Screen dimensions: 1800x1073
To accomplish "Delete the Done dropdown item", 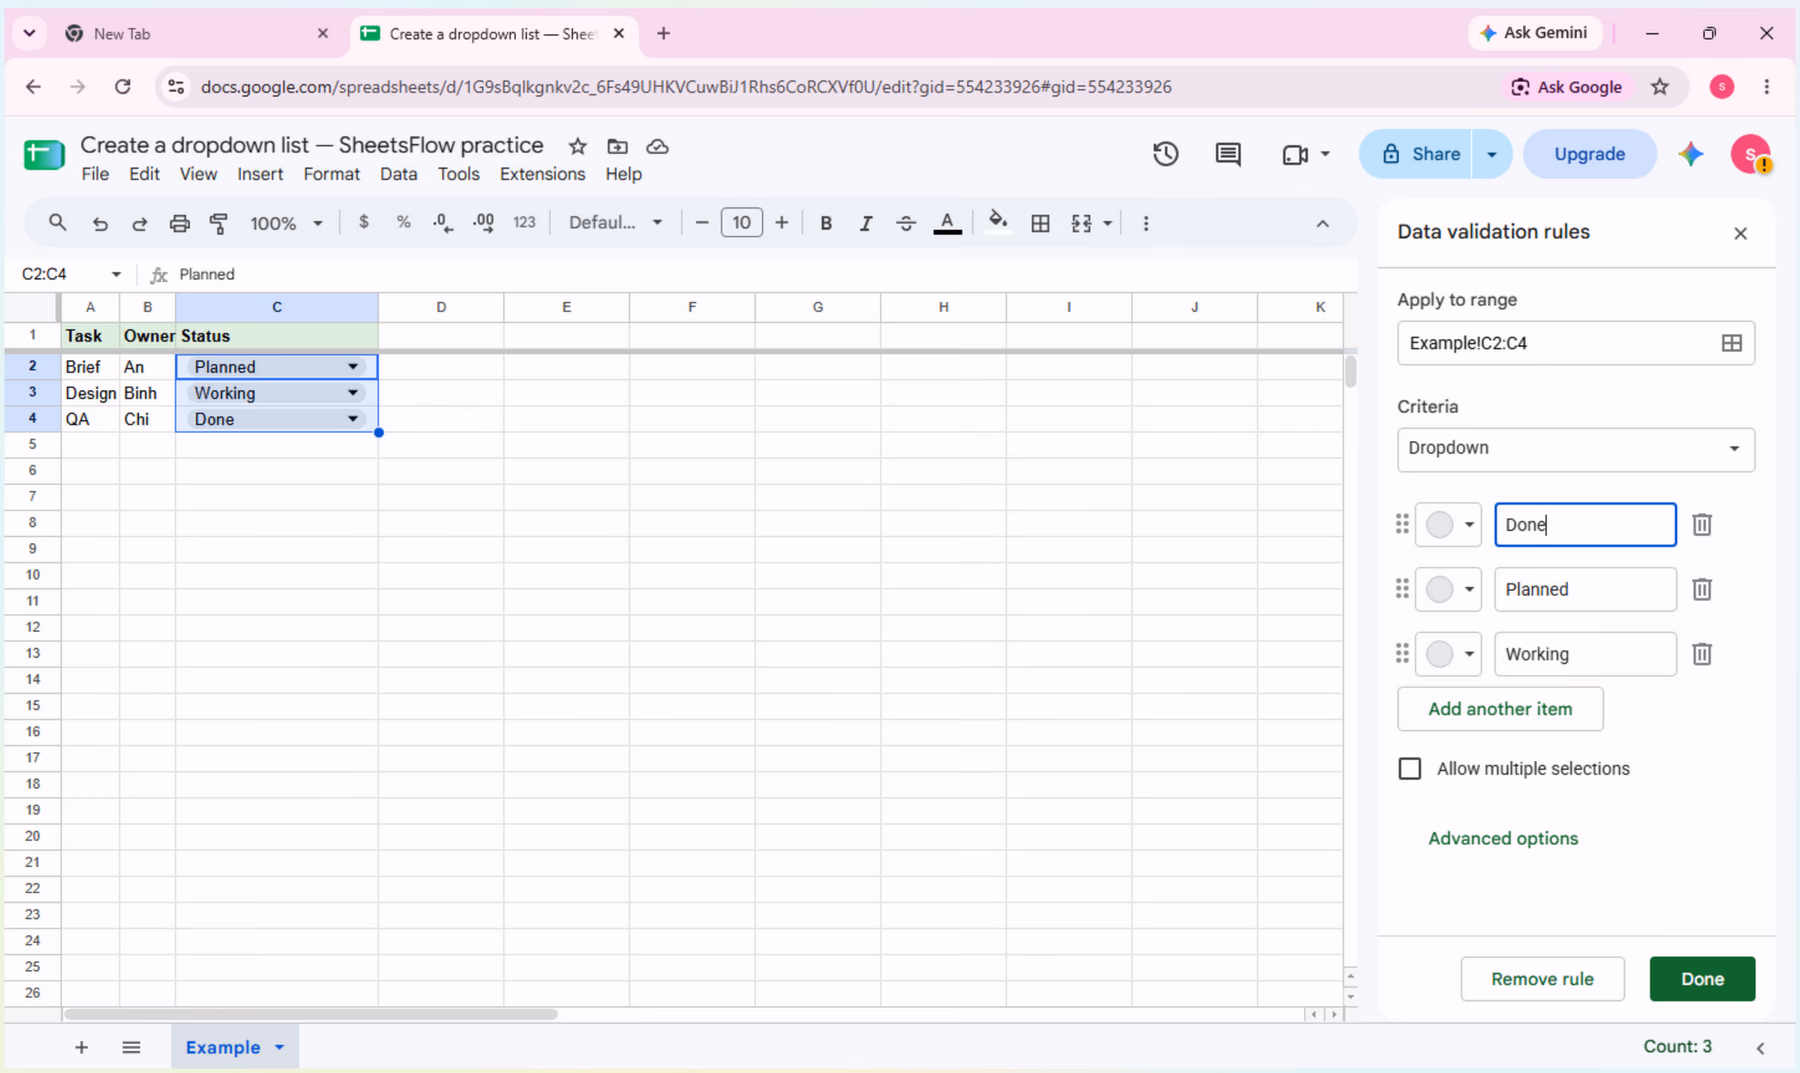I will 1702,524.
